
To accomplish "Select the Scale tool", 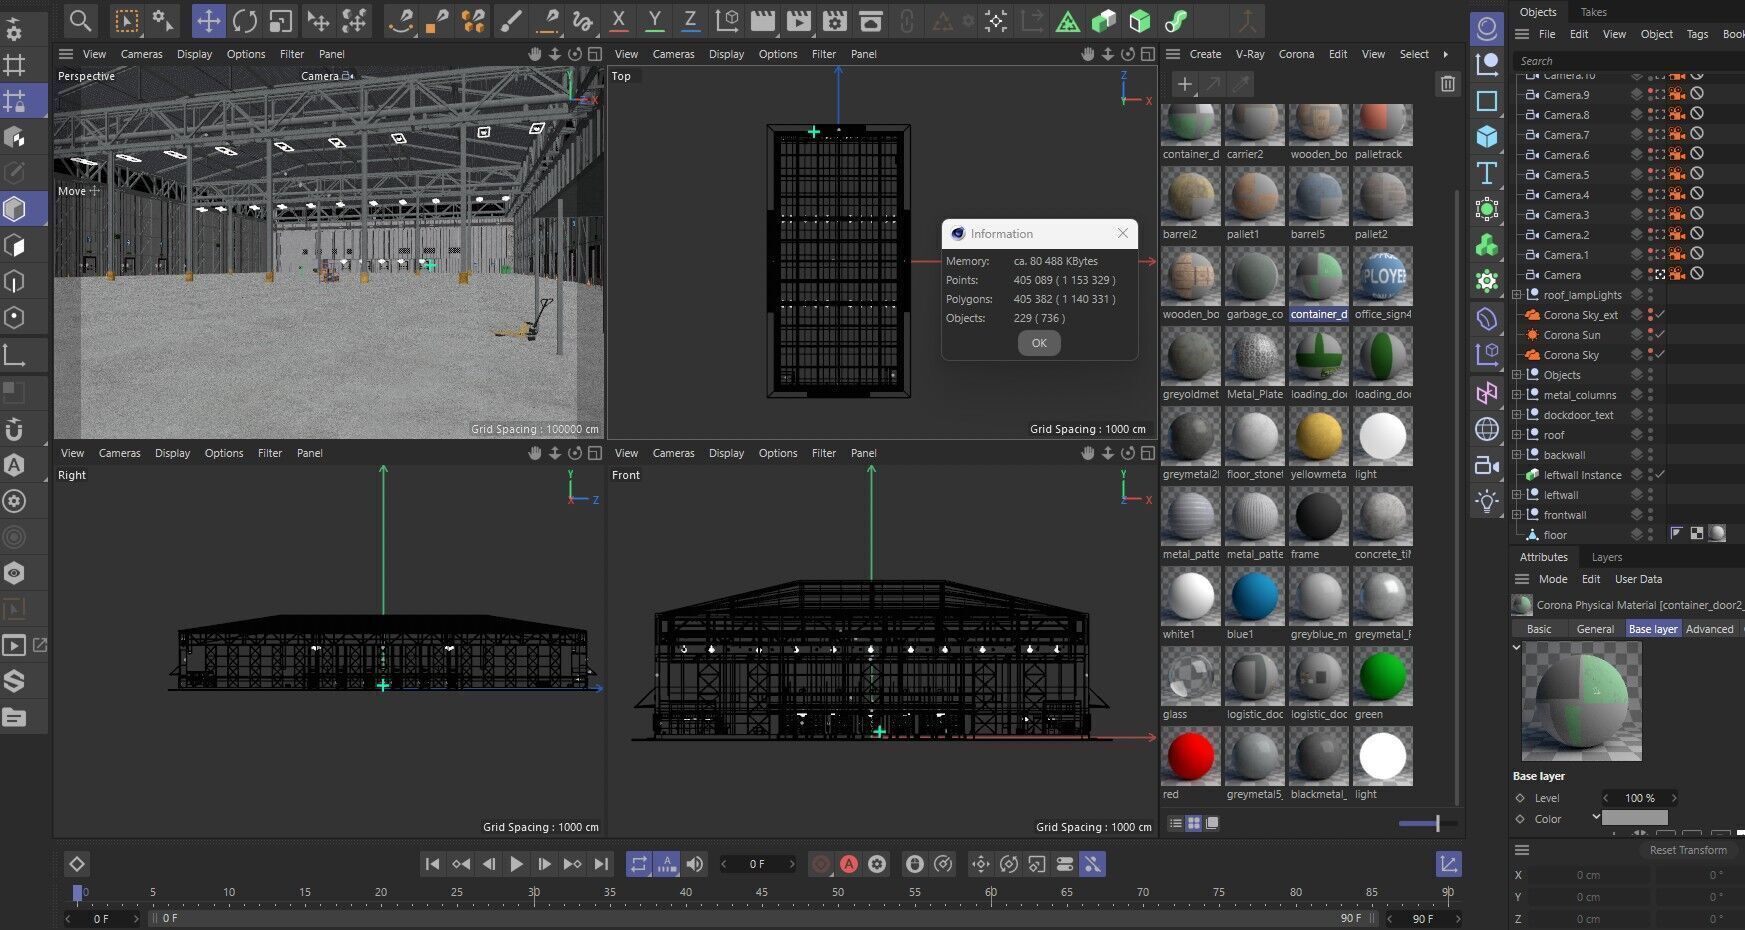I will tap(281, 20).
